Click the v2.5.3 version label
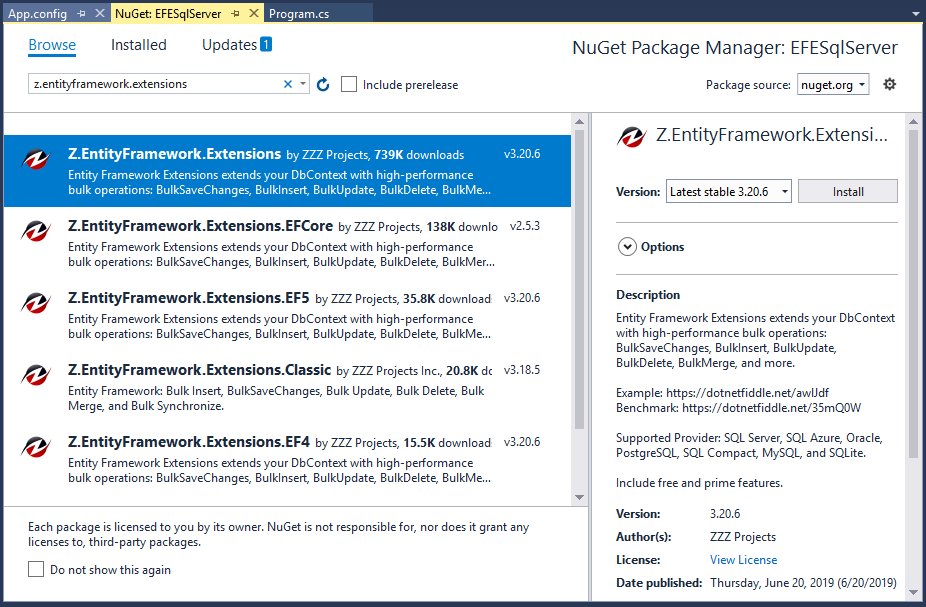The width and height of the screenshot is (926, 607). [x=525, y=226]
